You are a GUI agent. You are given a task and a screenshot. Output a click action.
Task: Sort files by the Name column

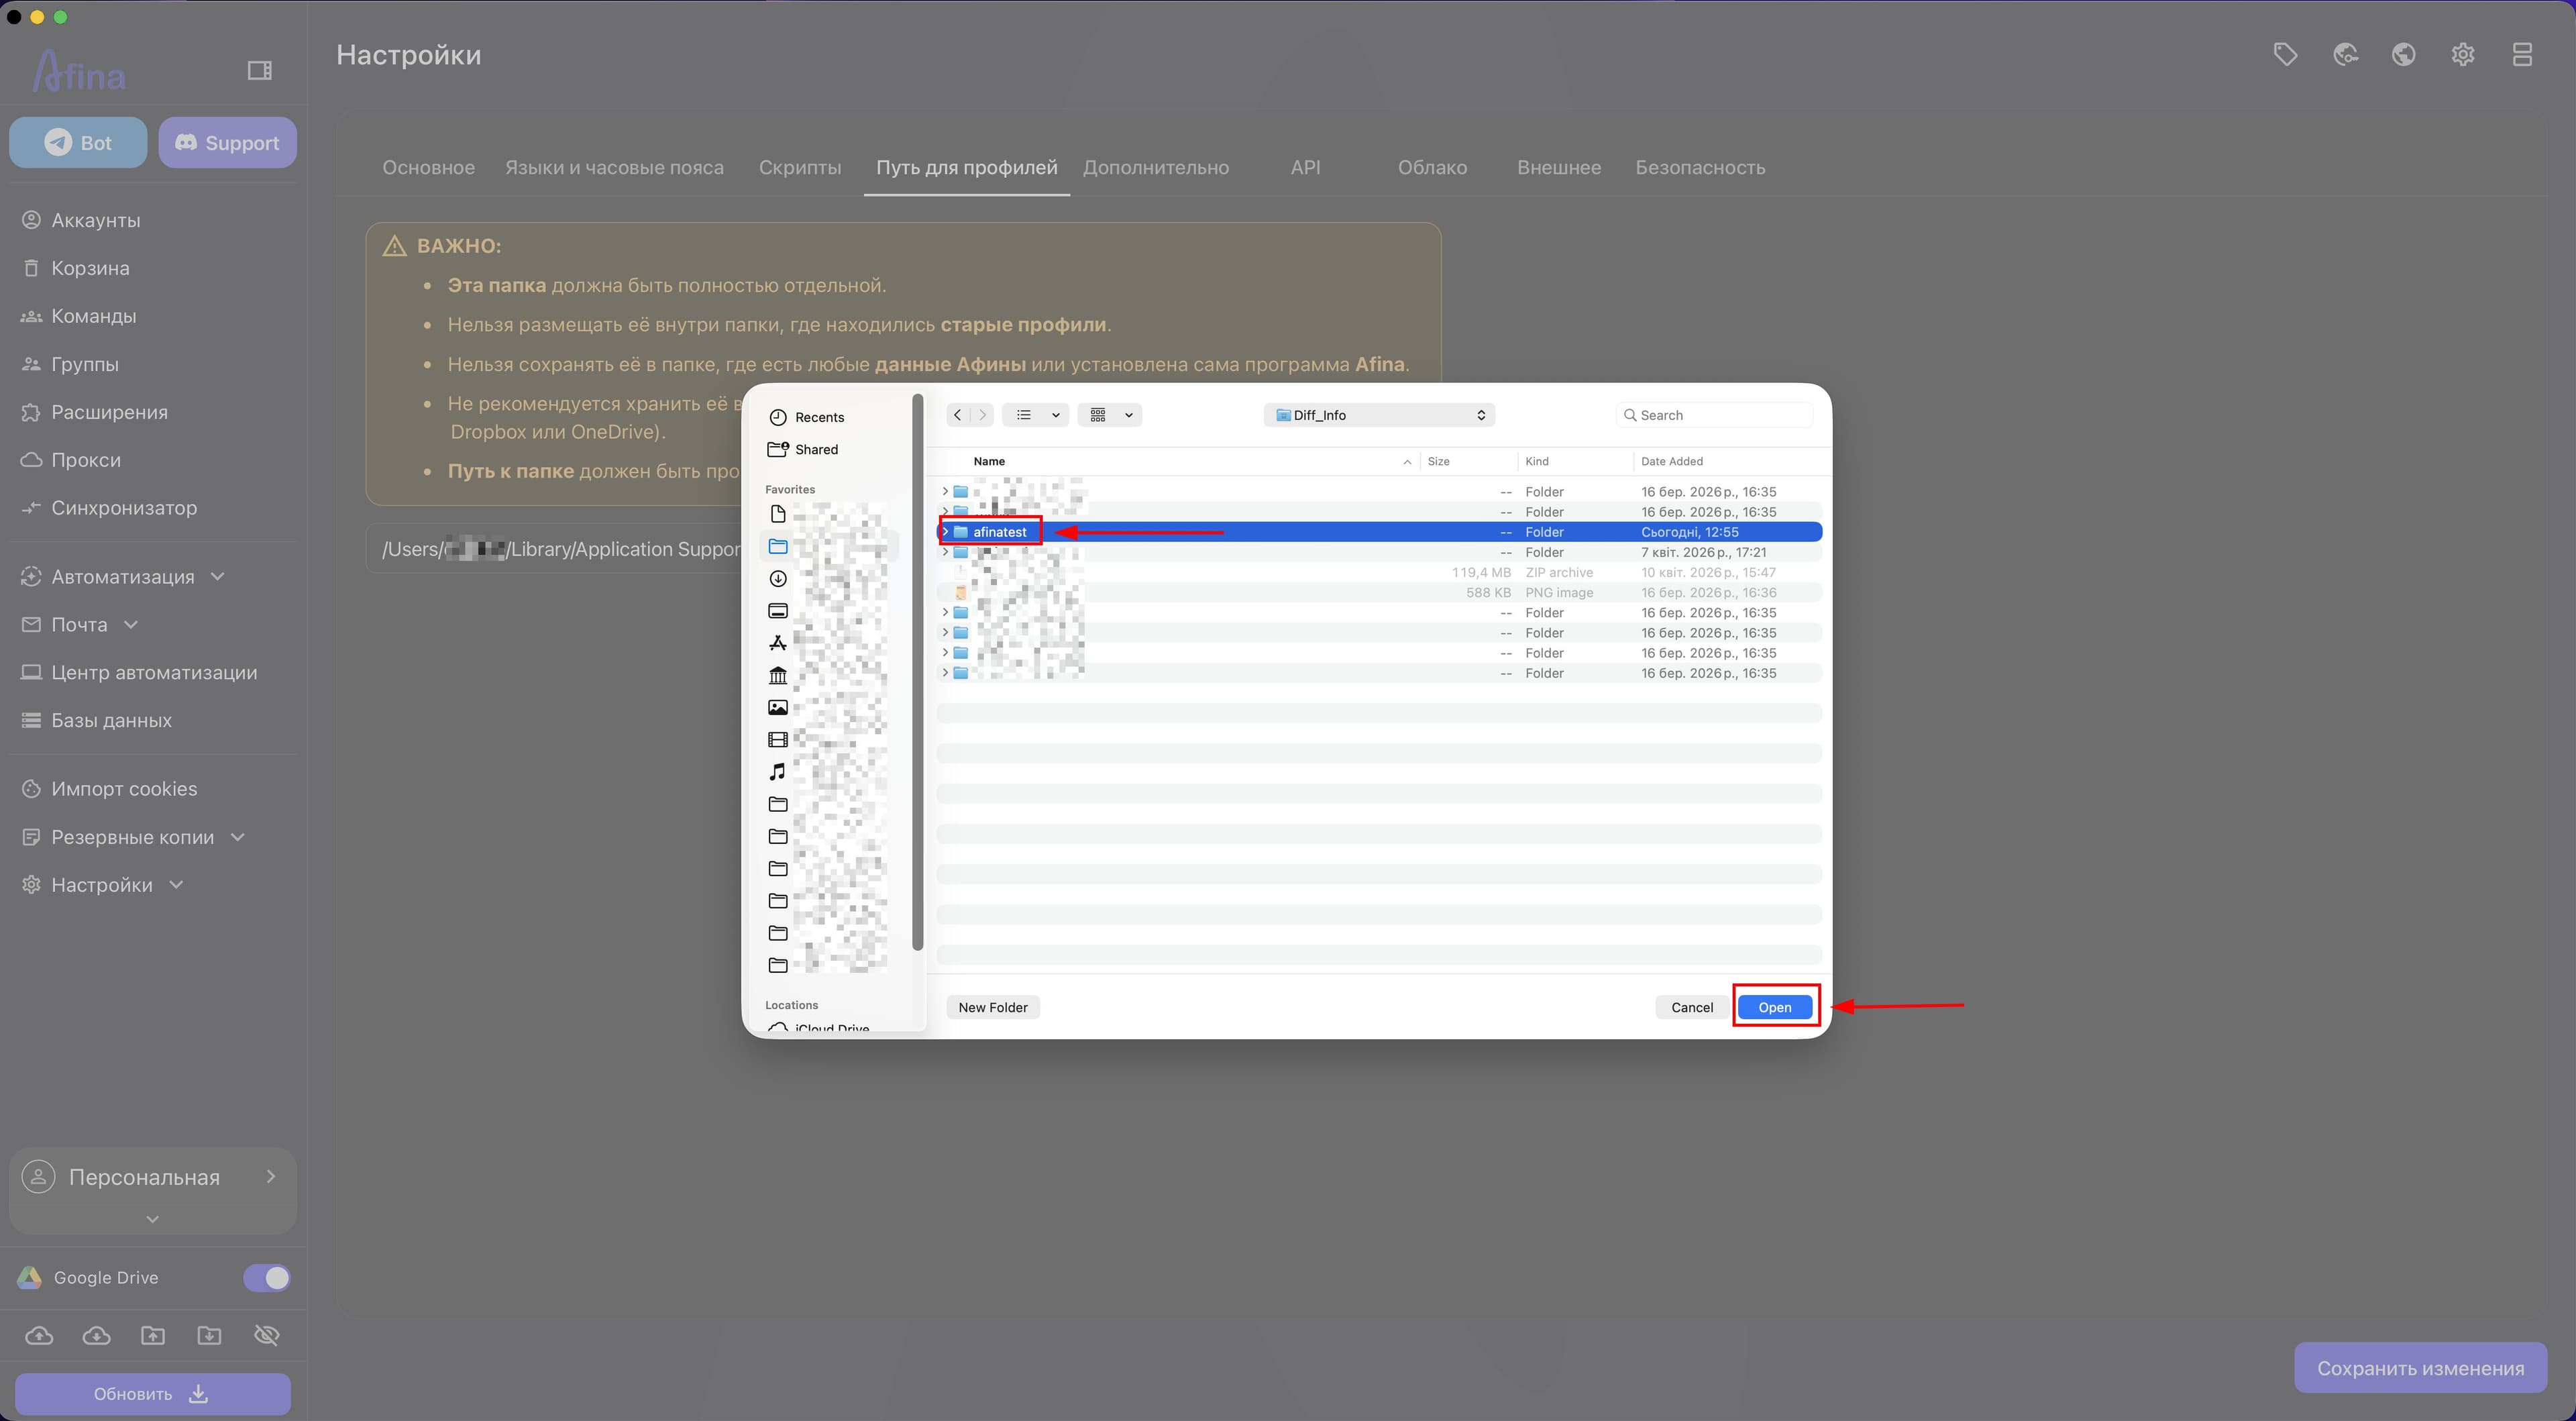pyautogui.click(x=989, y=461)
